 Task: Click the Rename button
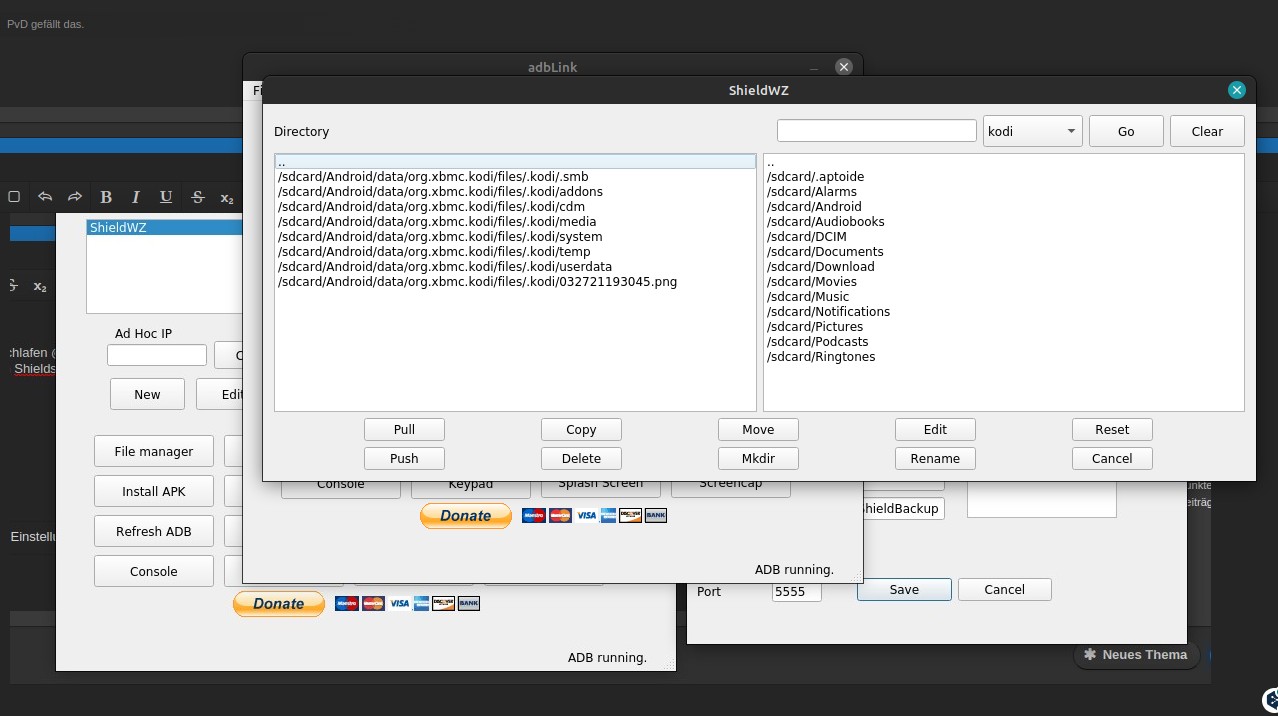tap(935, 458)
